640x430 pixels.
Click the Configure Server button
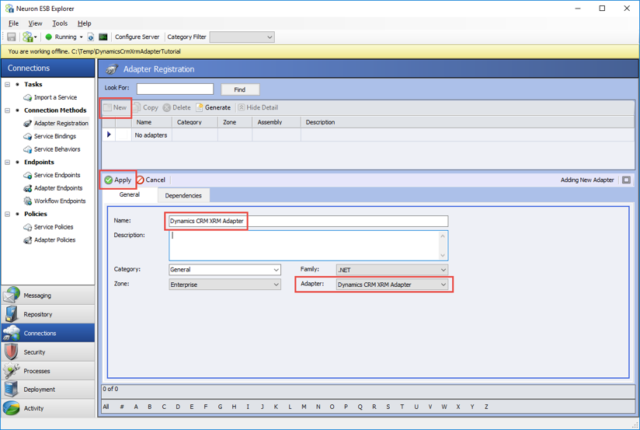(137, 37)
